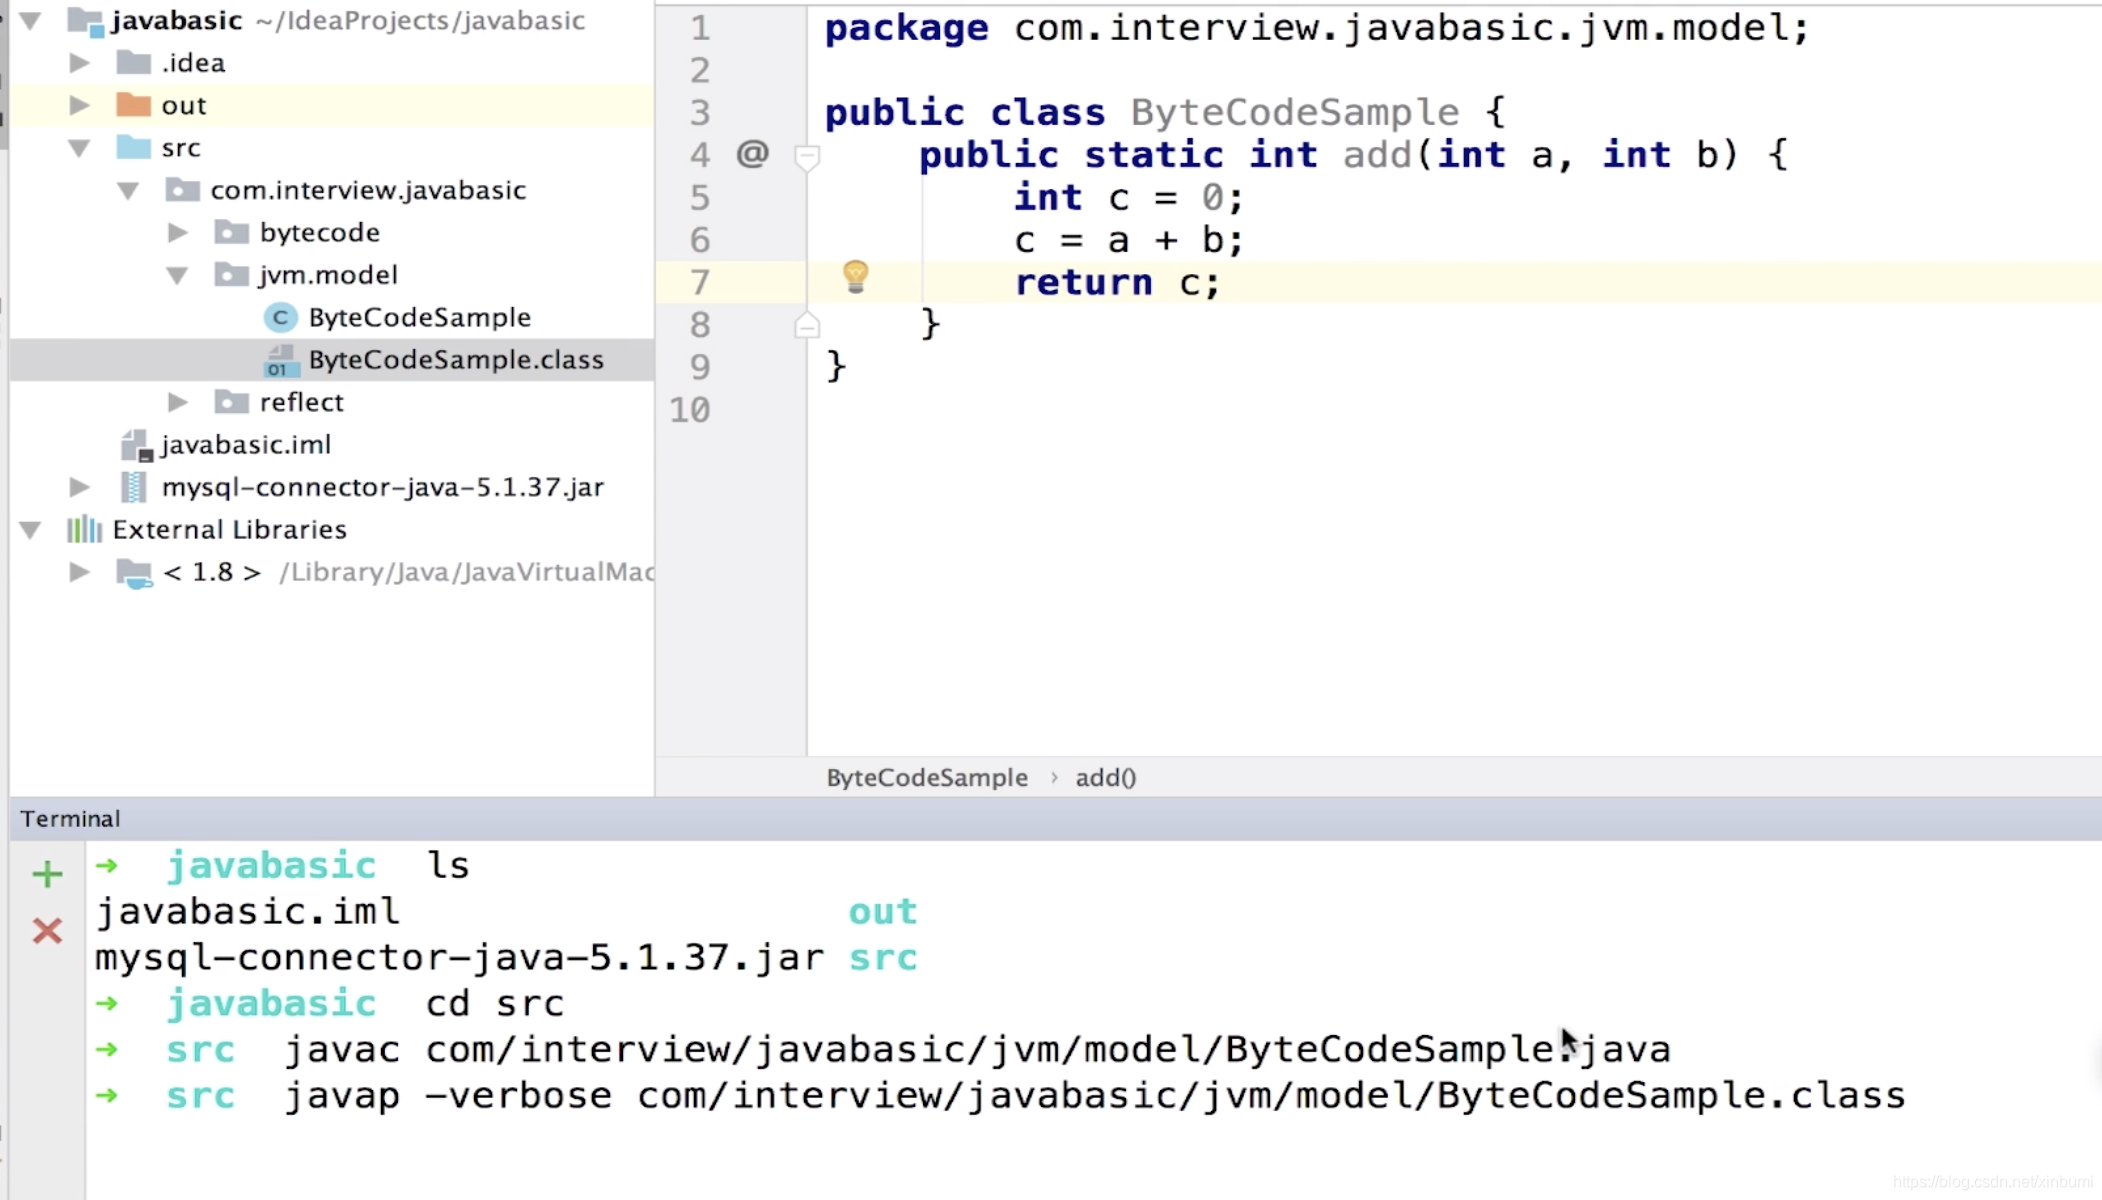Click the blue src source folder icon
Image resolution: width=2102 pixels, height=1200 pixels.
pos(133,148)
